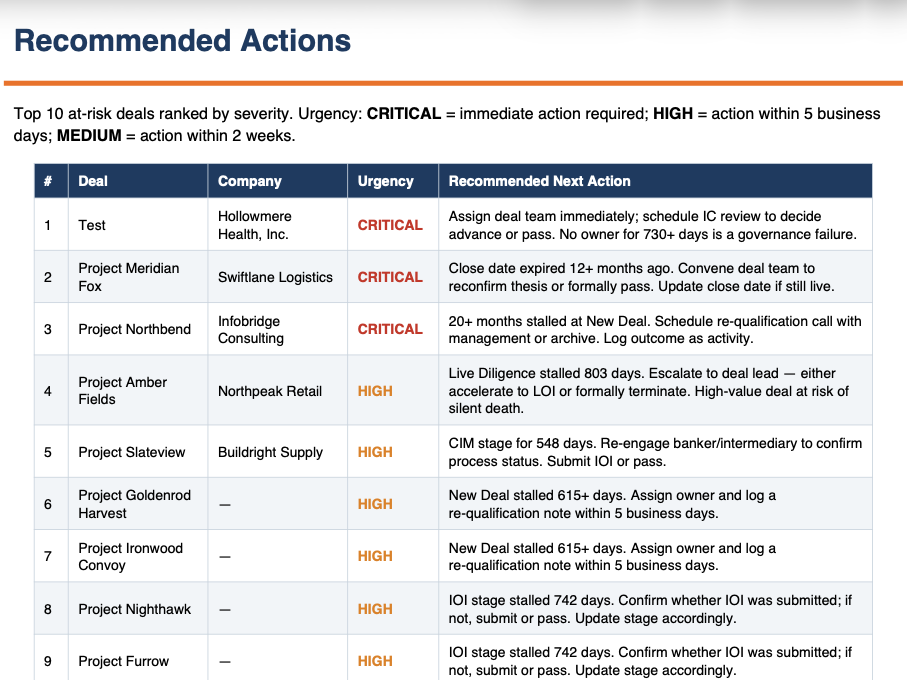907x680 pixels.
Task: Click the Recommended Actions heading
Action: [182, 41]
